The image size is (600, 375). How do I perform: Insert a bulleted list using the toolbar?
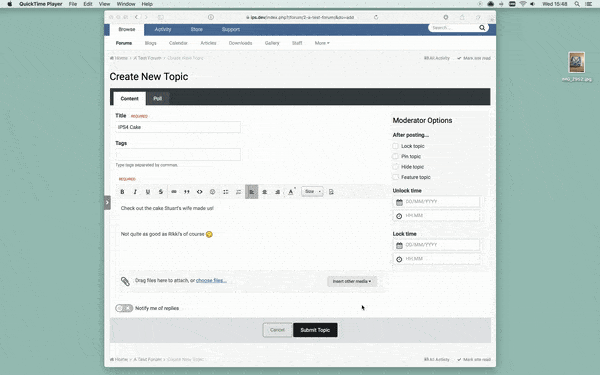226,192
